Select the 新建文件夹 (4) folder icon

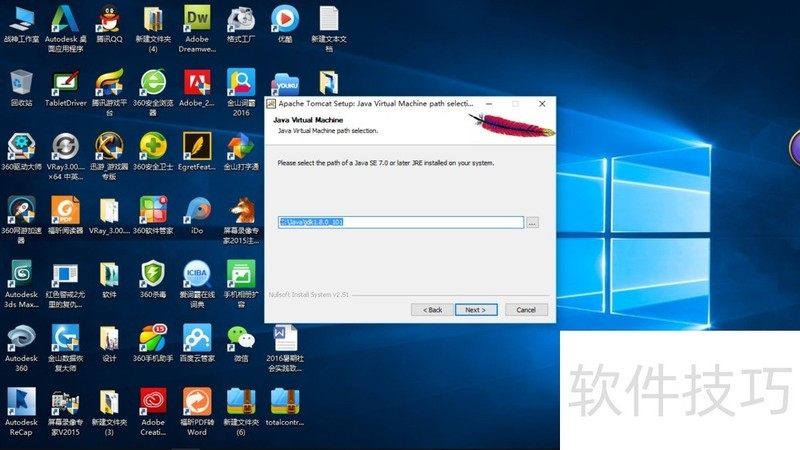coord(153,19)
